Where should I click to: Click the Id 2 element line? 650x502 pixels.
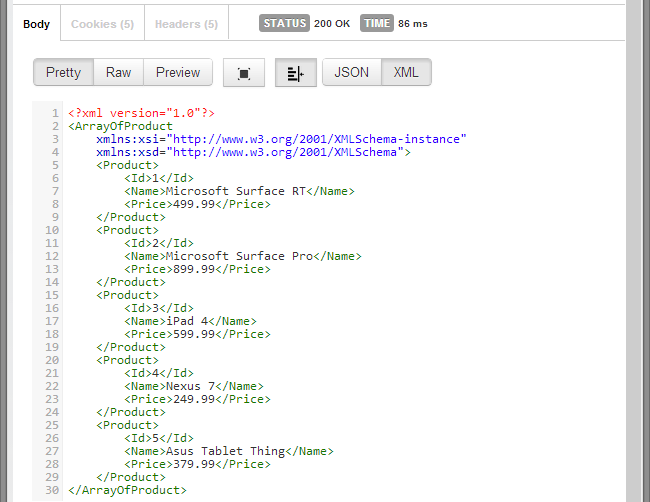(x=159, y=243)
